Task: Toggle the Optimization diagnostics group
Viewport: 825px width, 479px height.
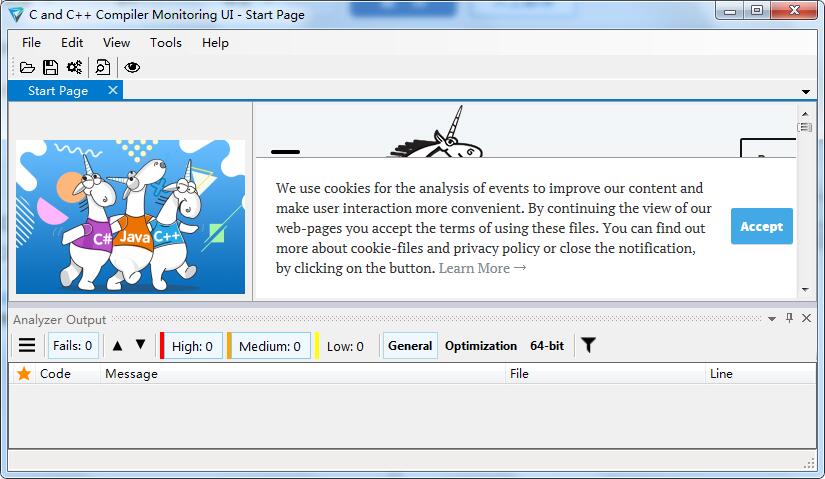Action: click(481, 346)
